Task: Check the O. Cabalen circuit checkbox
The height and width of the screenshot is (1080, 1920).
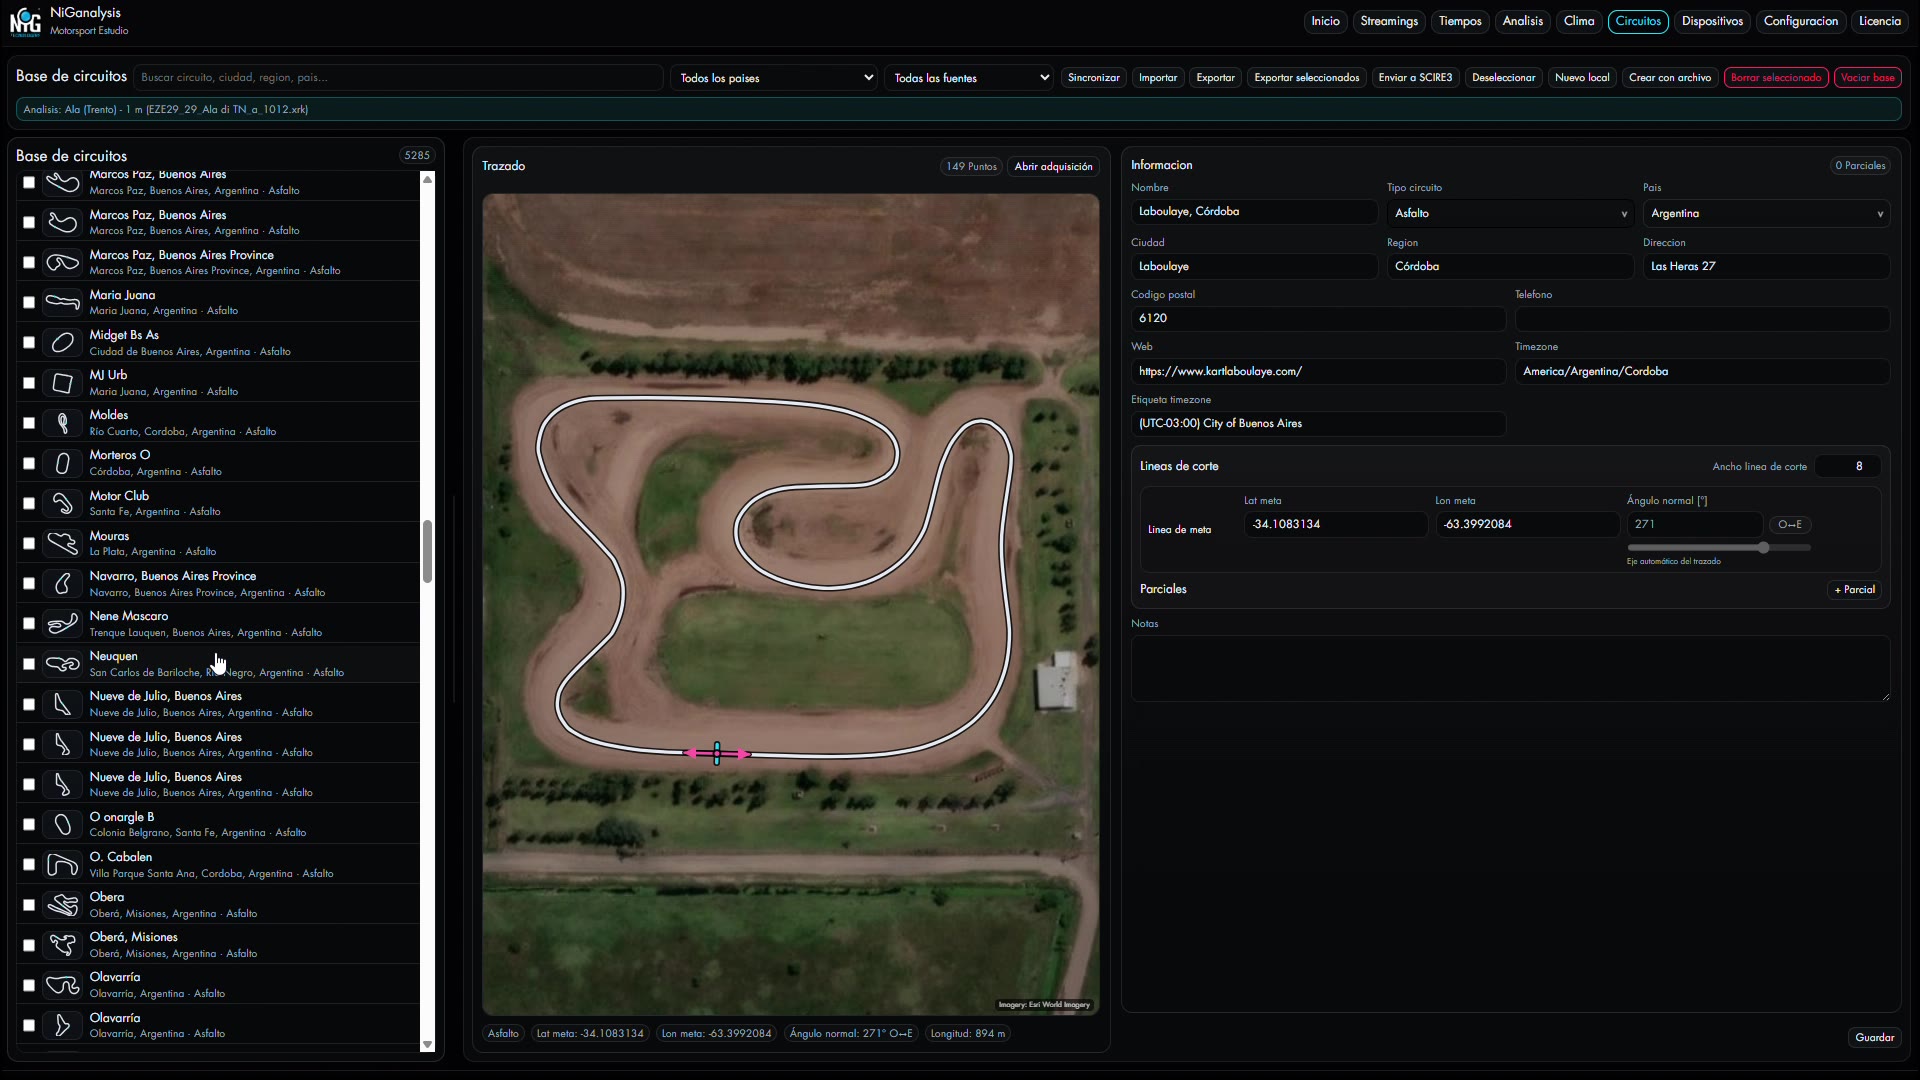Action: pos(29,865)
